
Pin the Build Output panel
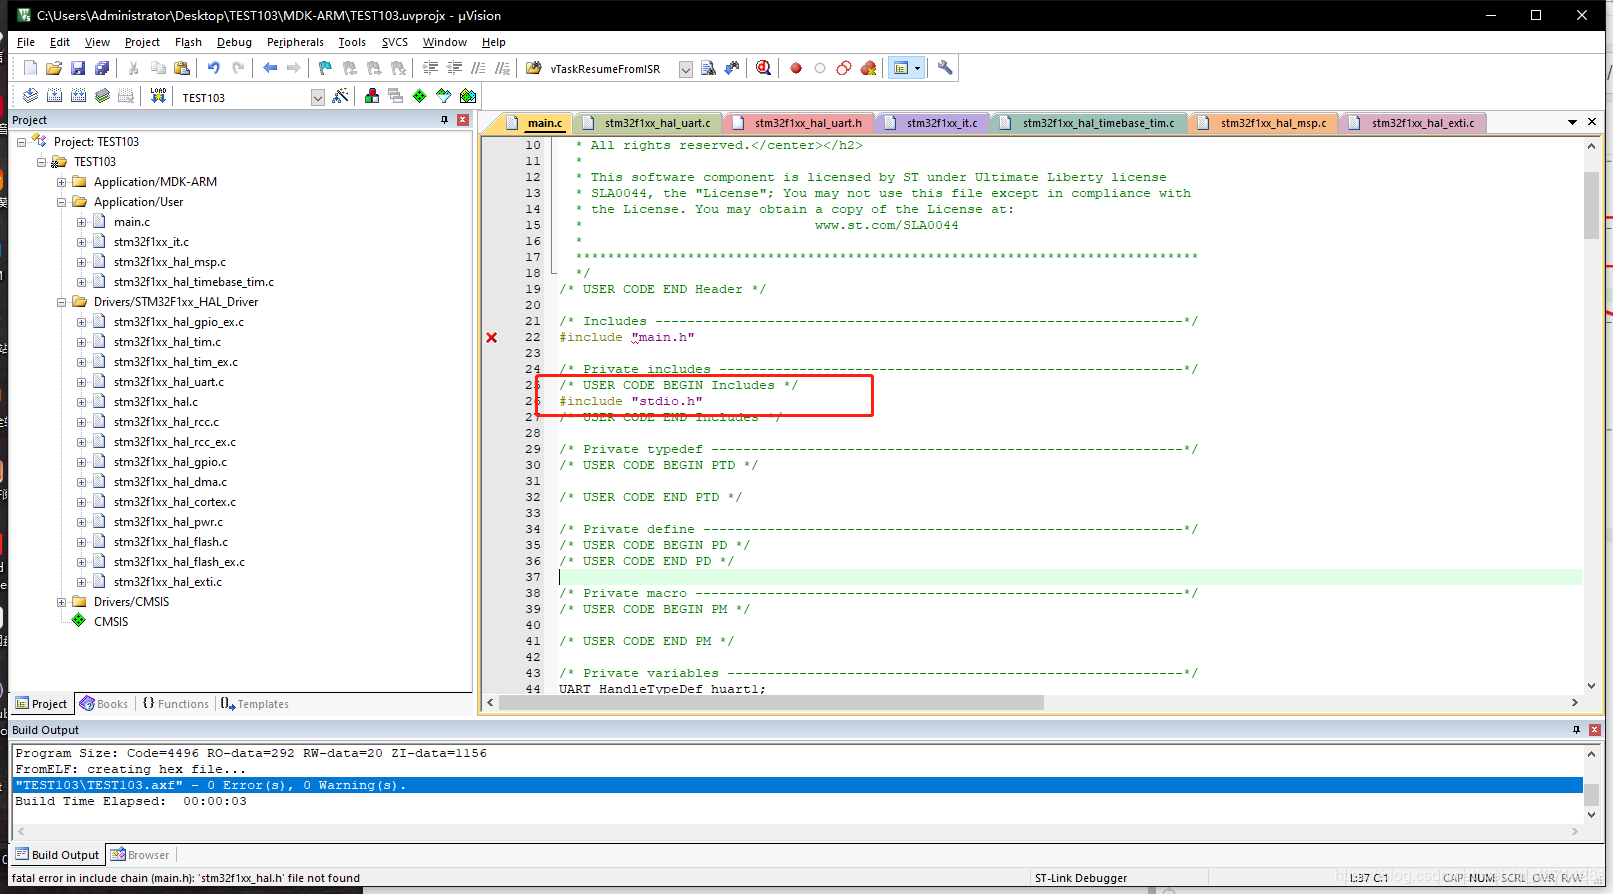click(x=1576, y=730)
